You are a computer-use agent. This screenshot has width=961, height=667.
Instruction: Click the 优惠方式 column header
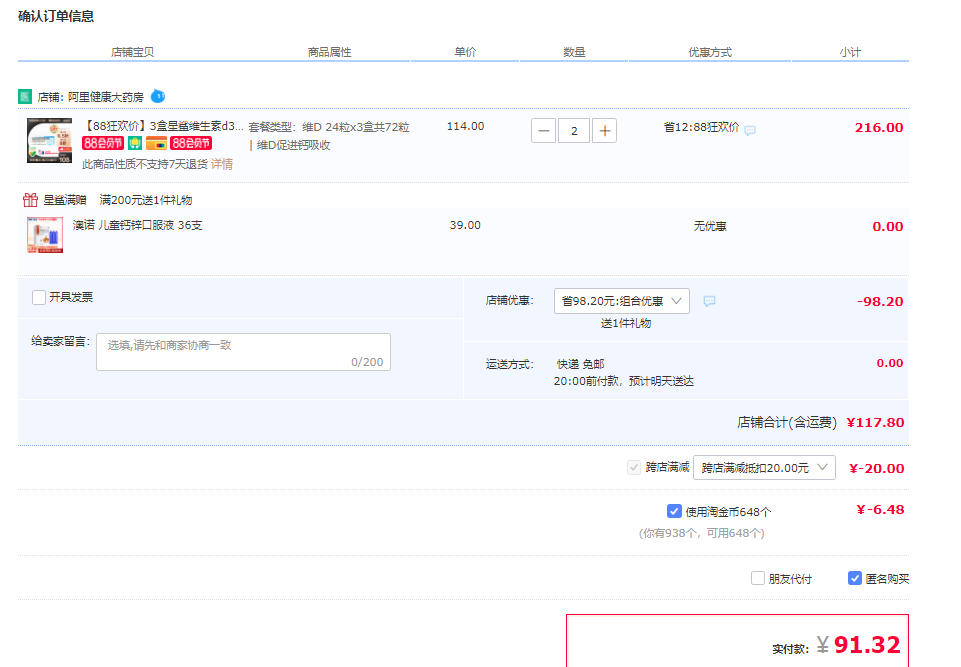coord(710,52)
